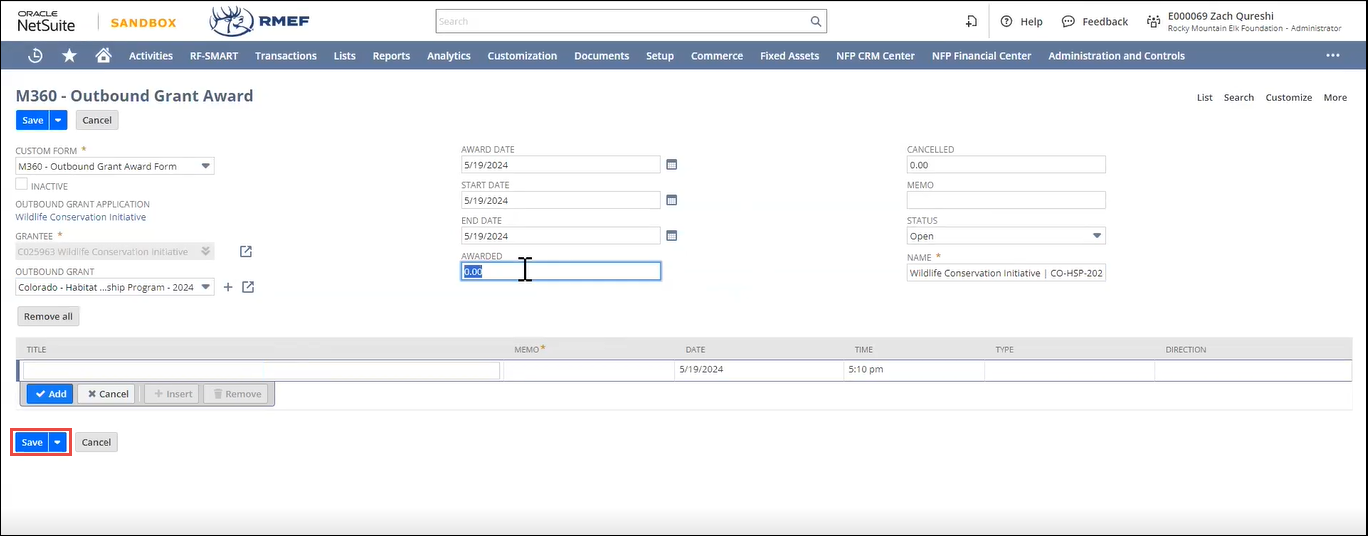Open calendar picker for End Date
The image size is (1368, 536).
point(672,236)
